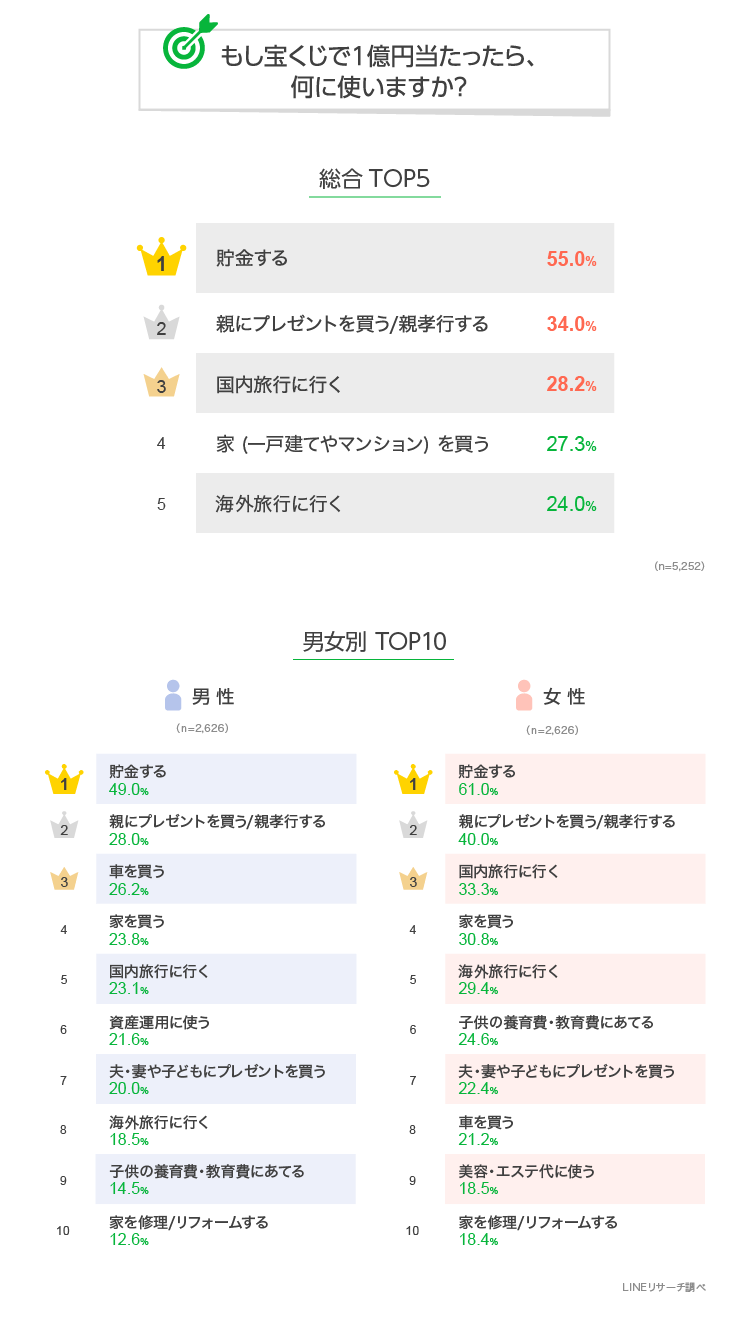Click the gold crown in the 男性 ranking
750x1323 pixels.
click(64, 780)
